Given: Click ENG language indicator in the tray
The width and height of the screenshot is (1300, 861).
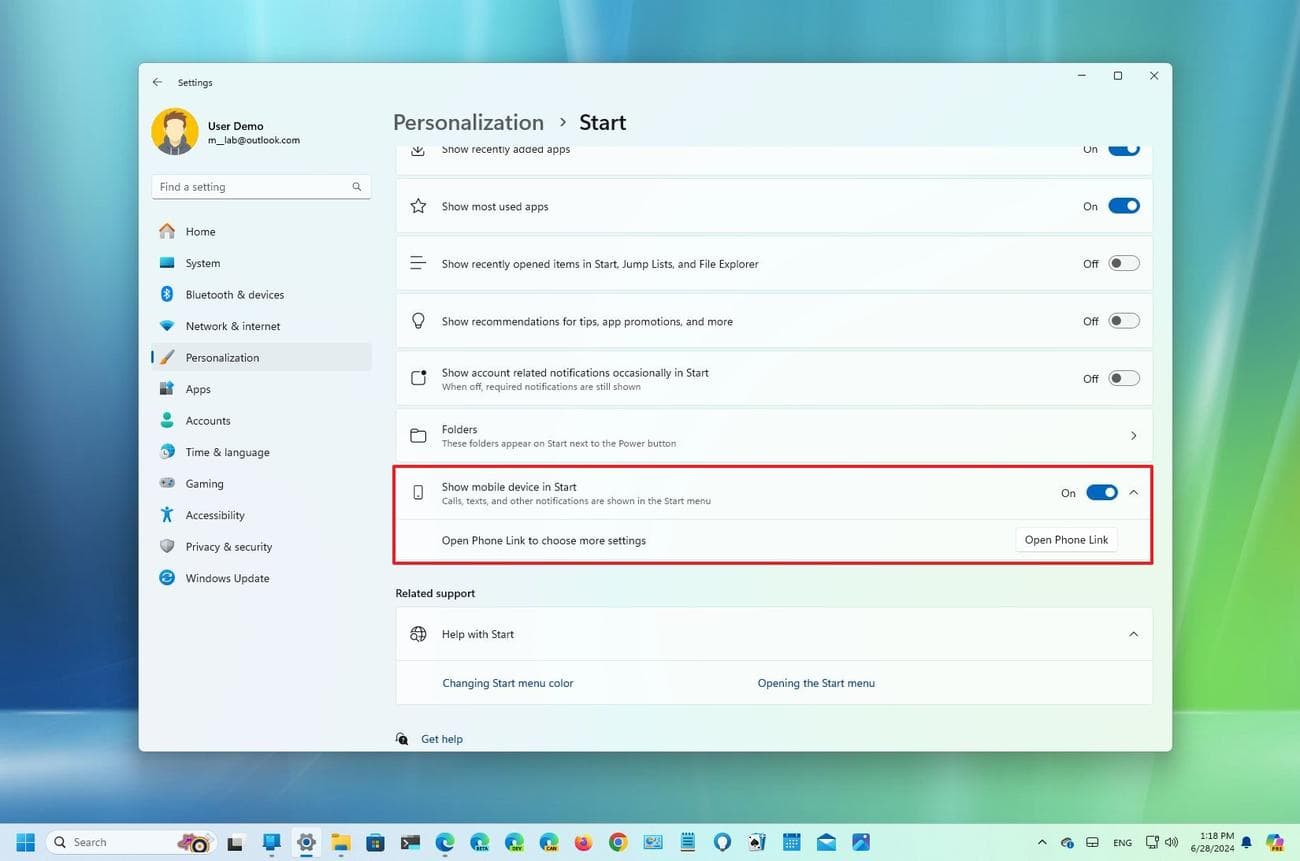Looking at the screenshot, I should pos(1123,842).
